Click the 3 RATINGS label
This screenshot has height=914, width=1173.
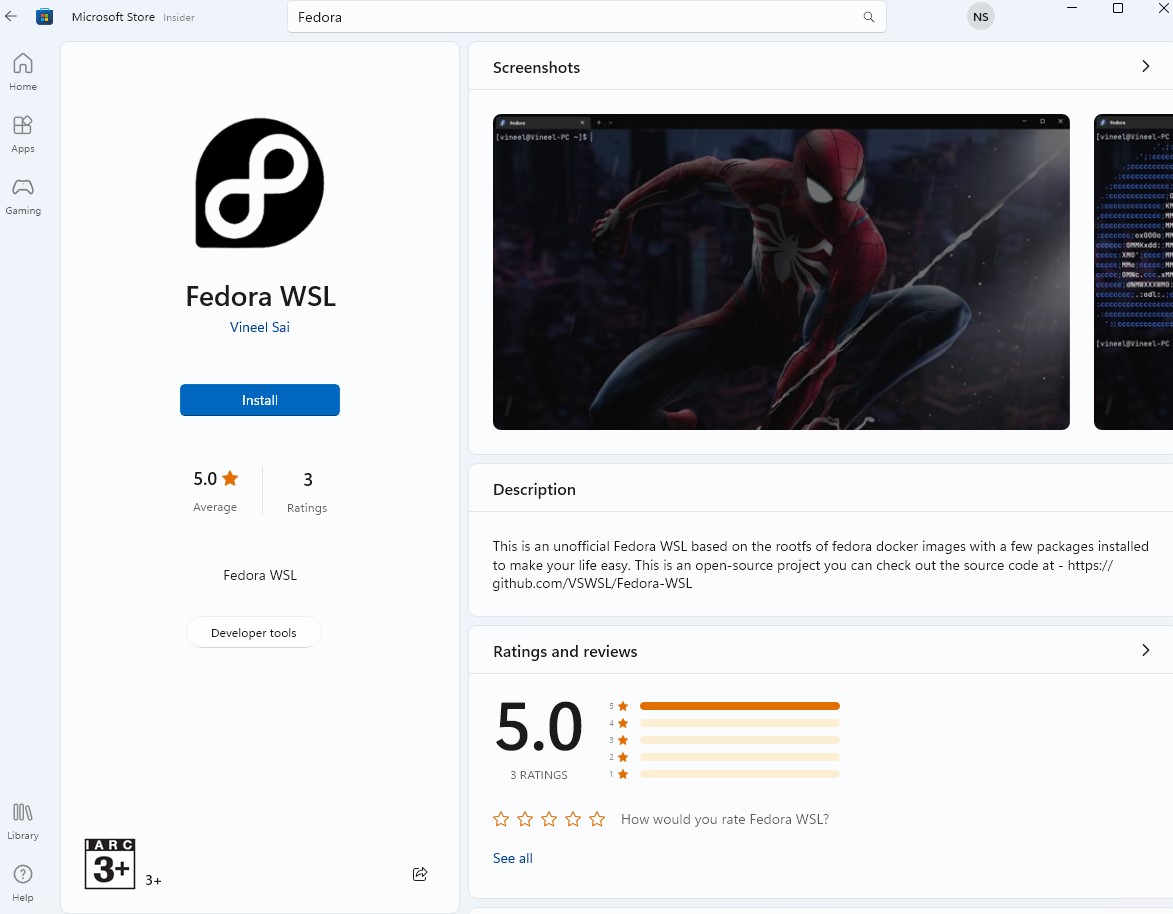(539, 775)
